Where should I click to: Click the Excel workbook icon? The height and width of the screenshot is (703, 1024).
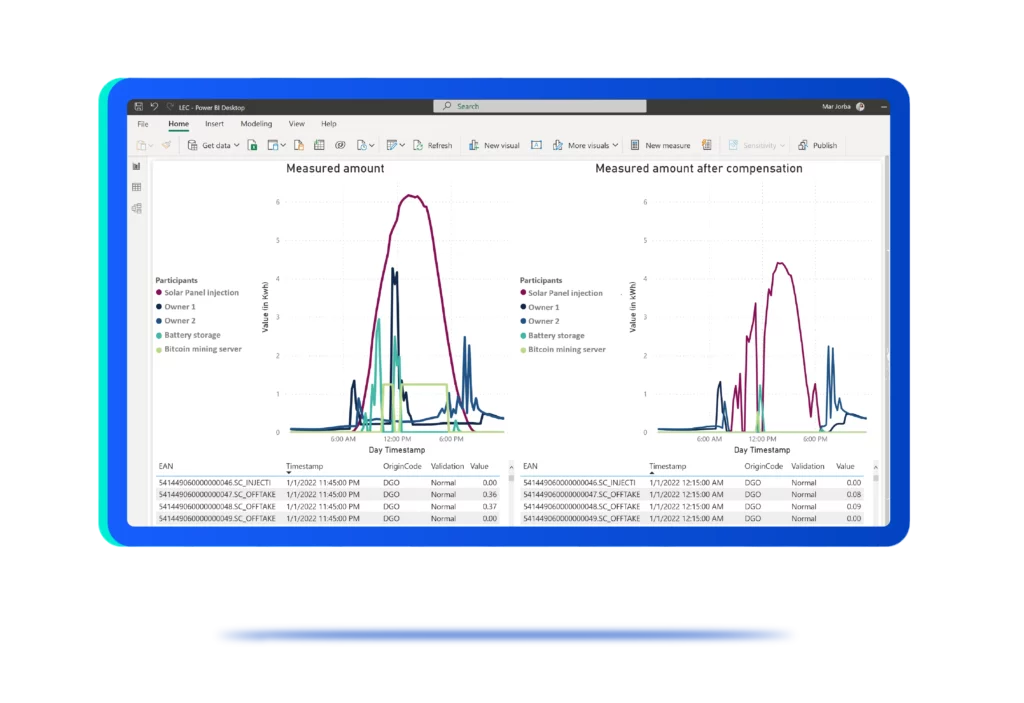tap(252, 145)
